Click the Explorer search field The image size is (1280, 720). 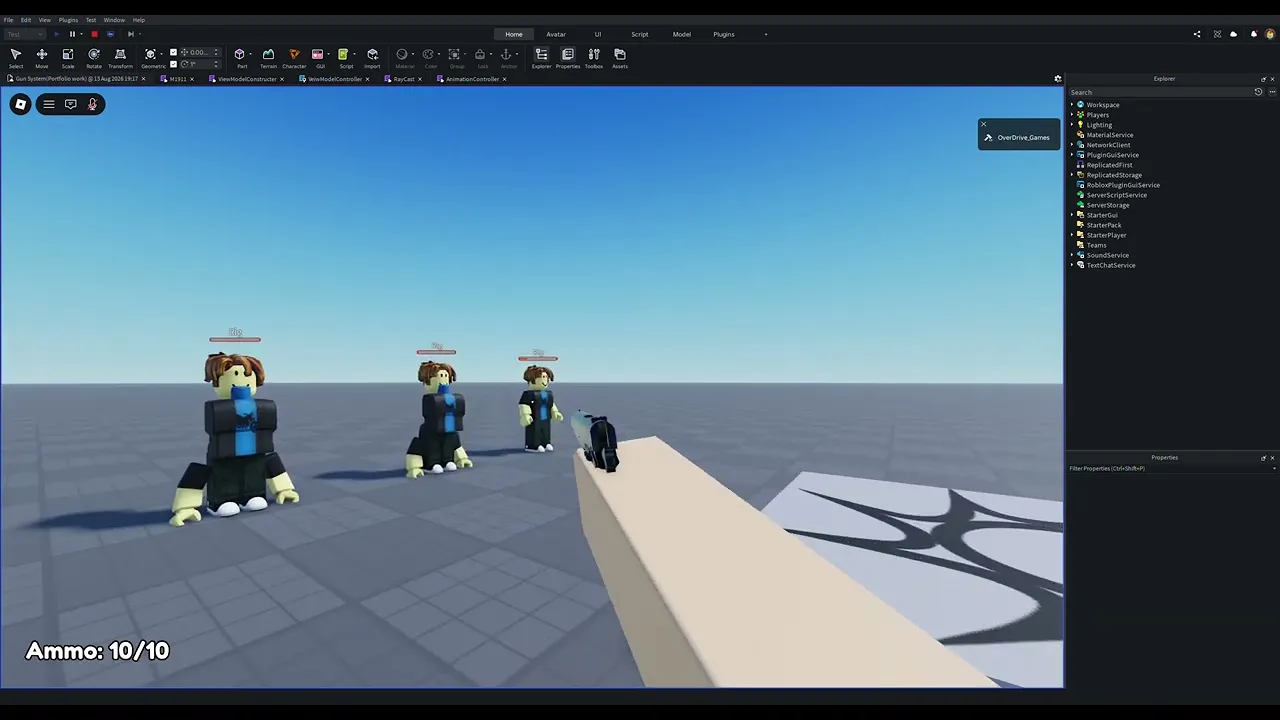click(x=1159, y=92)
